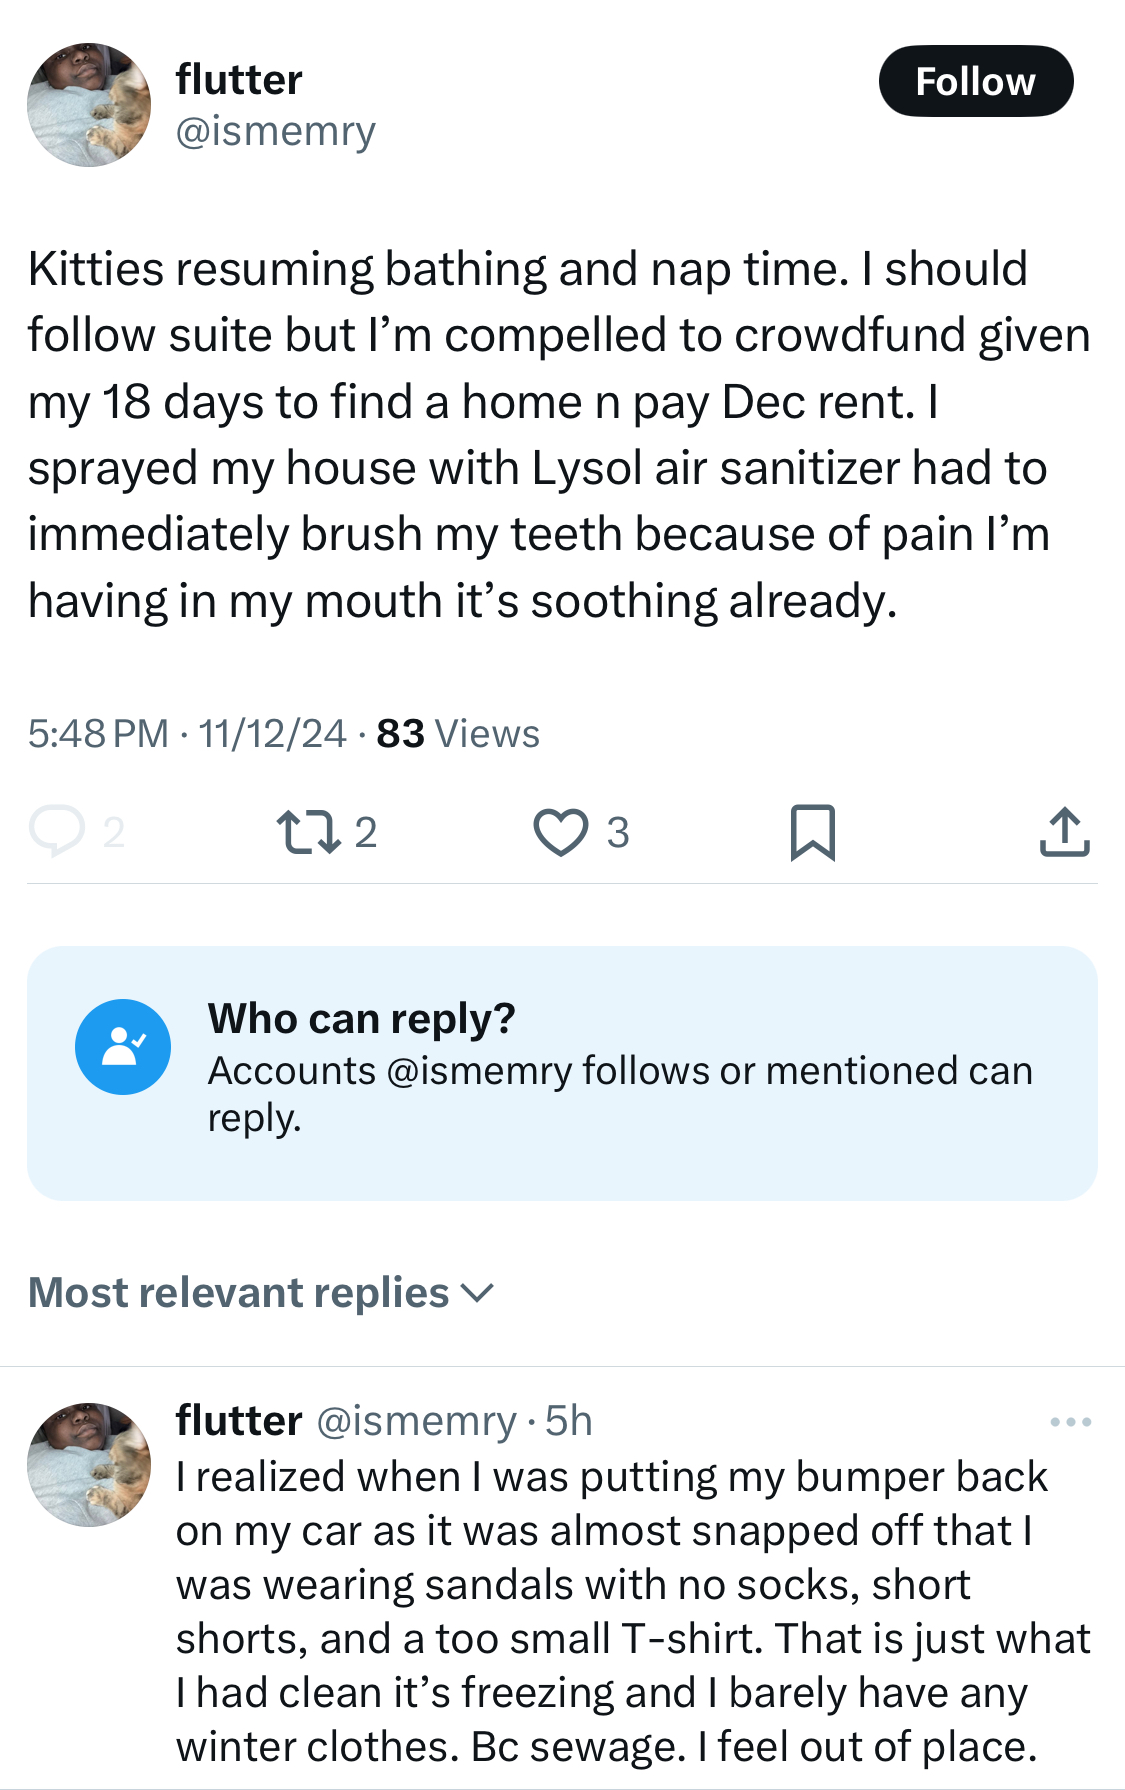Tap the blue Who can reply badge icon
This screenshot has height=1790, width=1125.
123,1047
